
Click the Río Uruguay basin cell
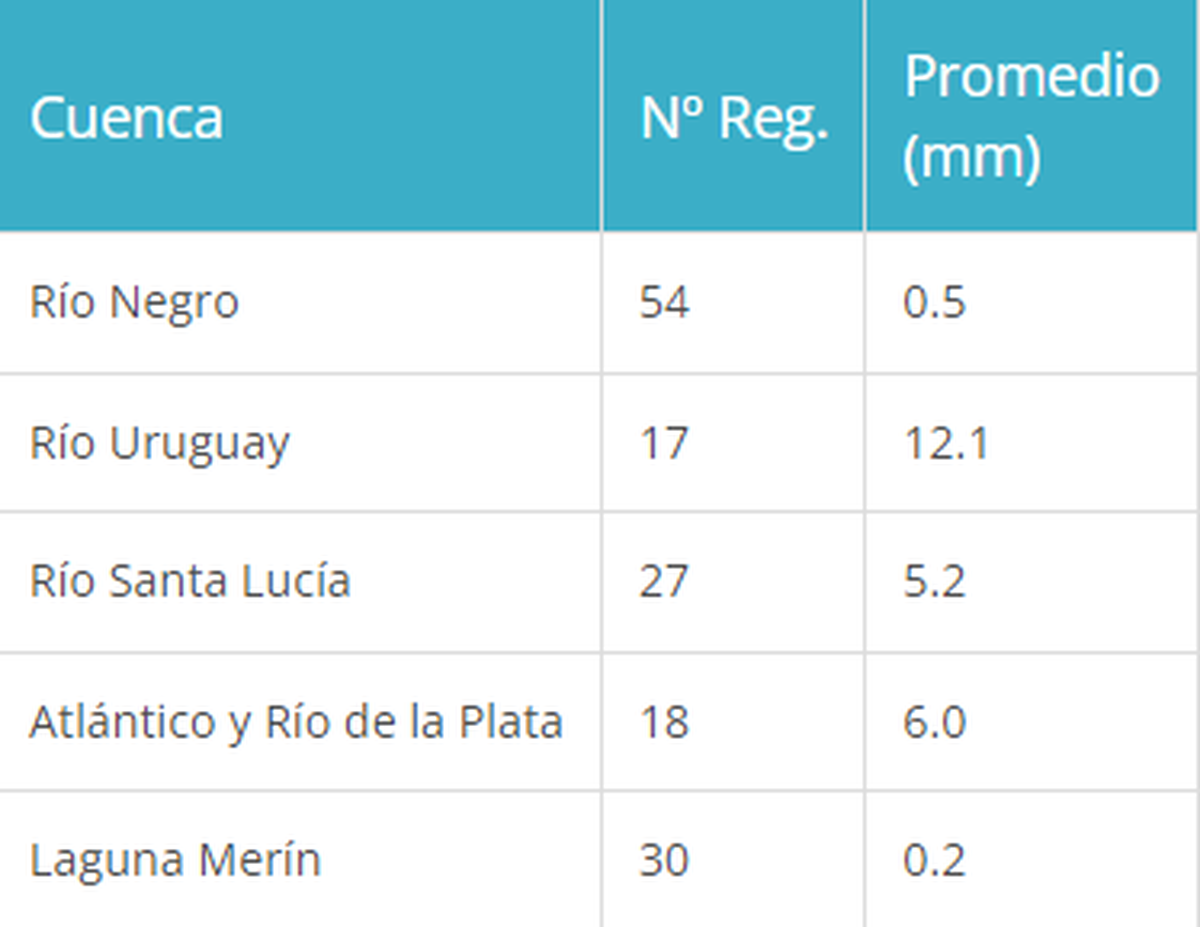(x=159, y=443)
